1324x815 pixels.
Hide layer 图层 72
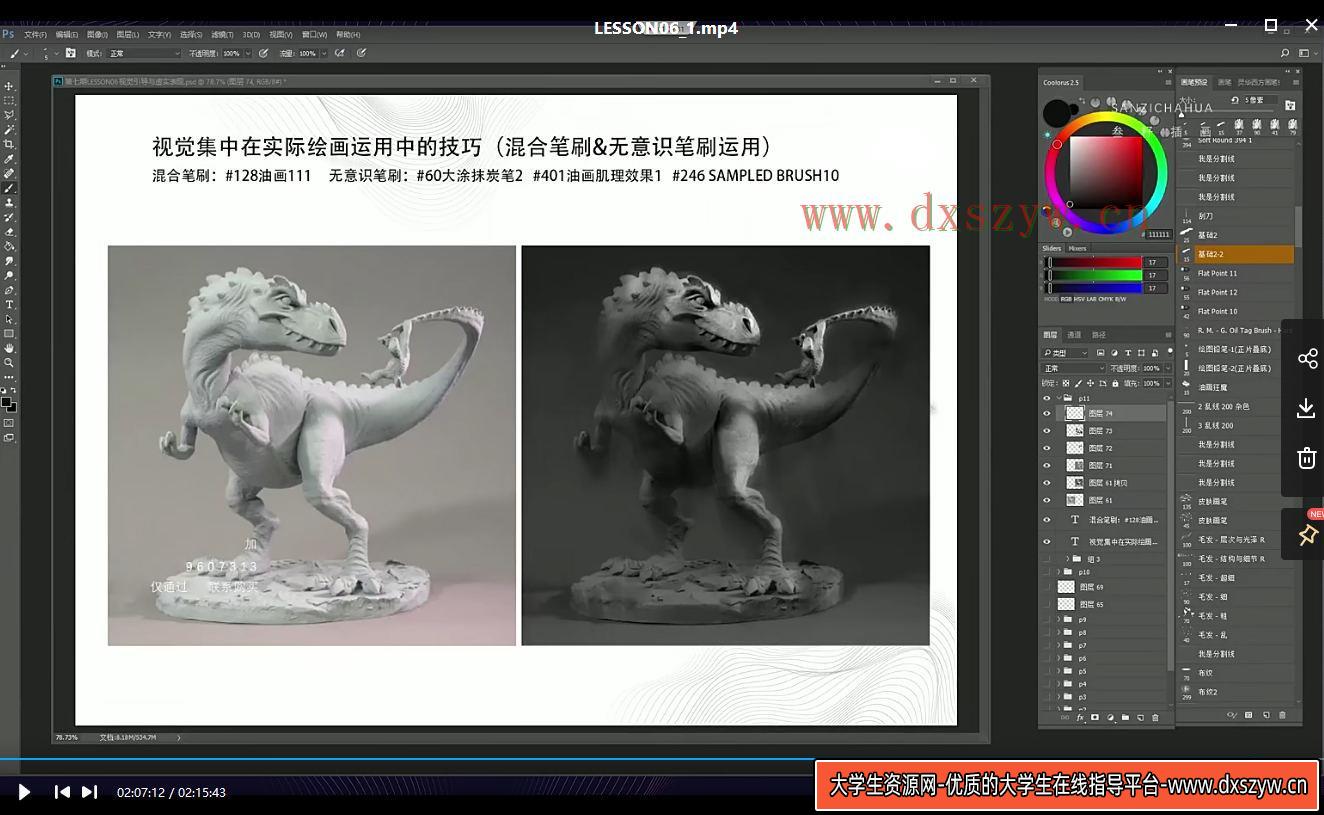point(1047,448)
